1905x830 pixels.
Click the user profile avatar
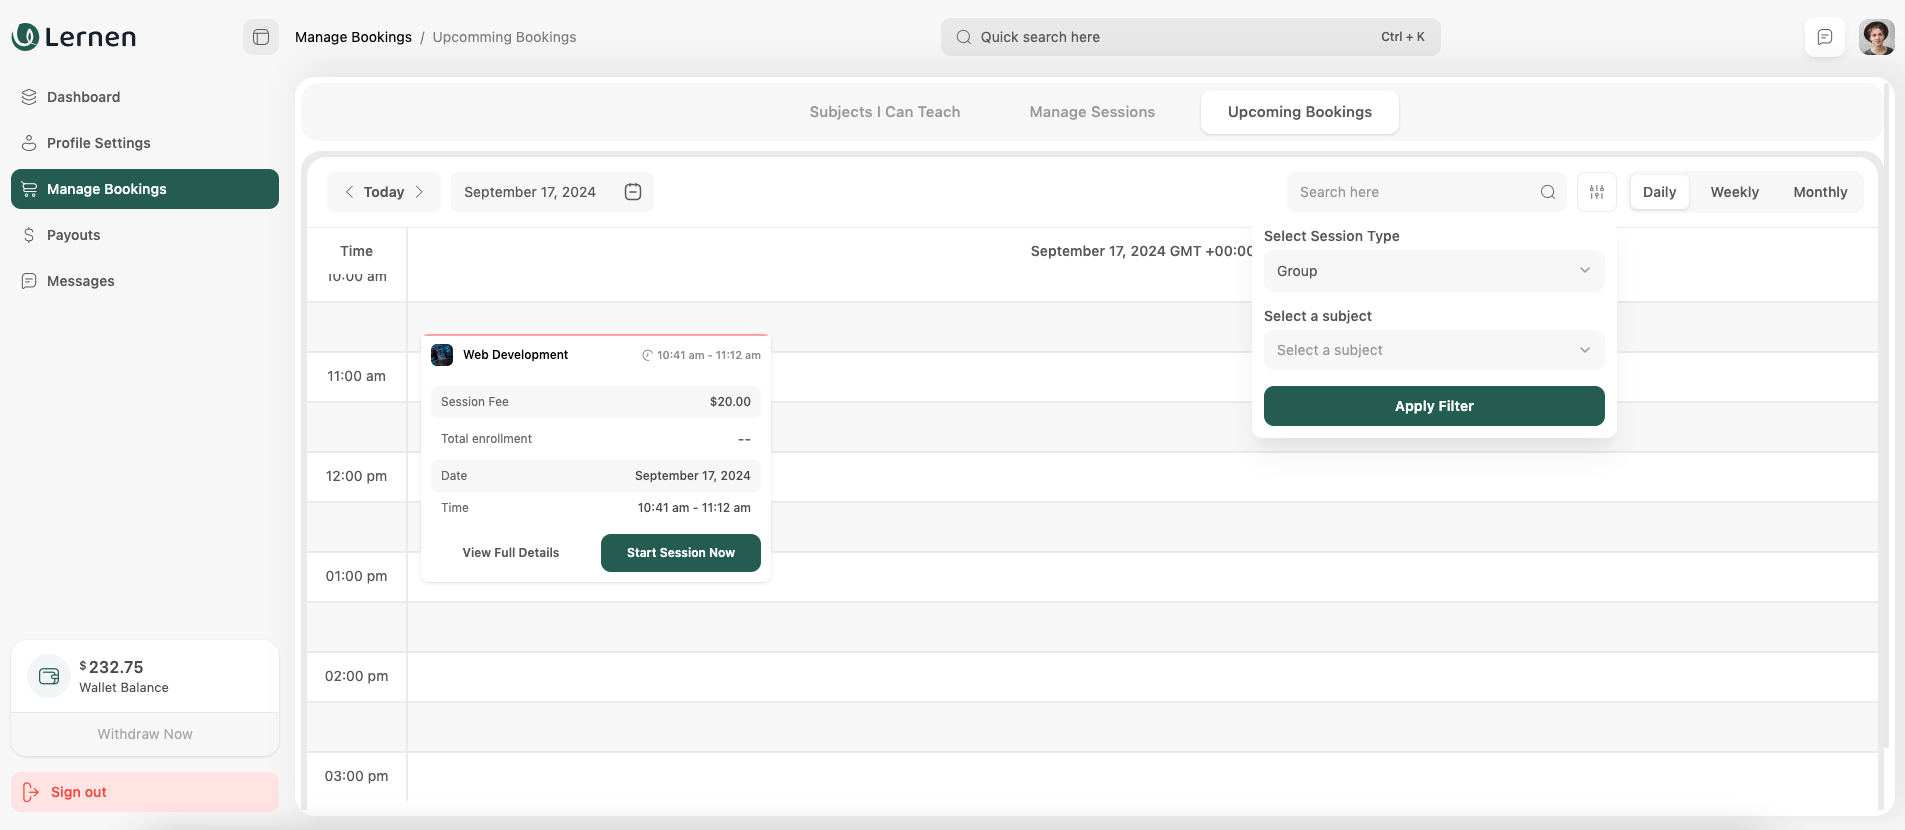point(1876,37)
